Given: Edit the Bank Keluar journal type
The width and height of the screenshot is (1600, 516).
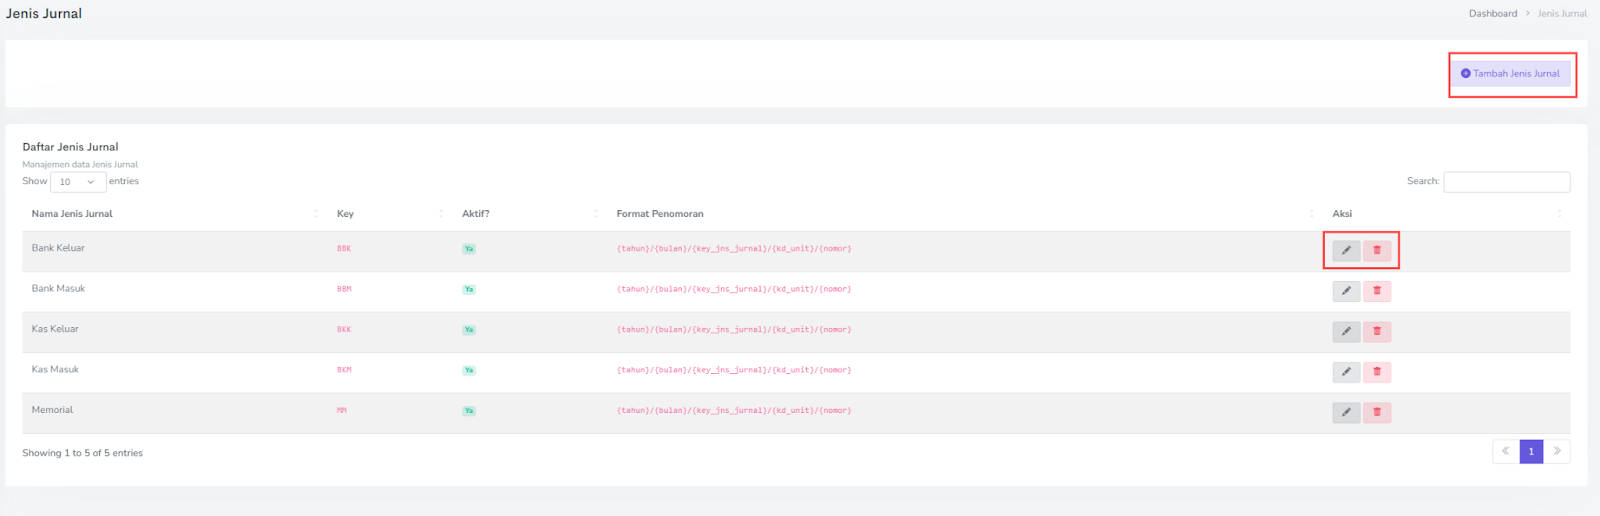Looking at the screenshot, I should pyautogui.click(x=1346, y=250).
